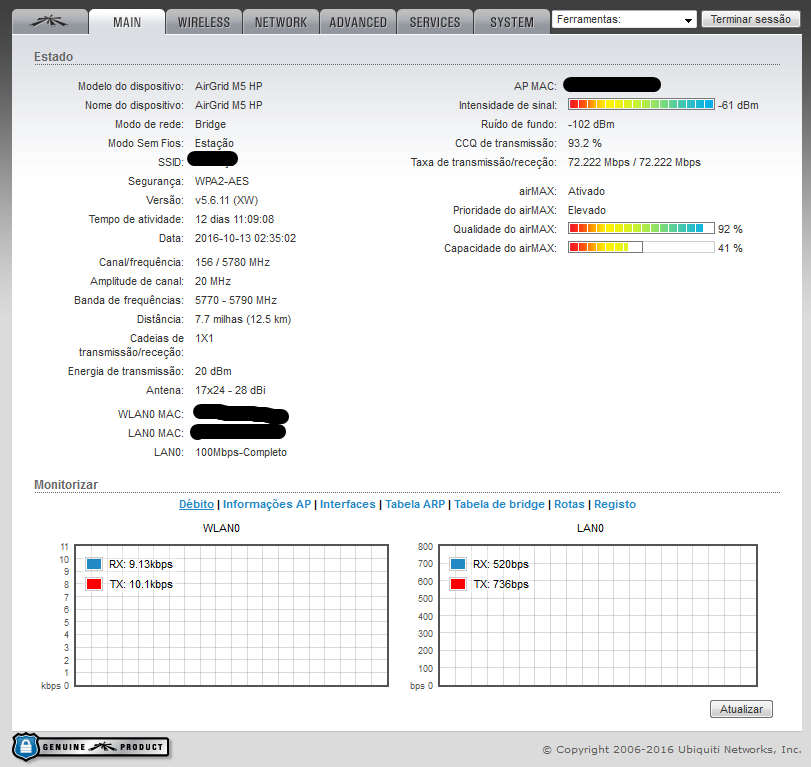Viewport: 811px width, 767px height.
Task: Click the Terminar sessão button
Action: click(x=750, y=19)
